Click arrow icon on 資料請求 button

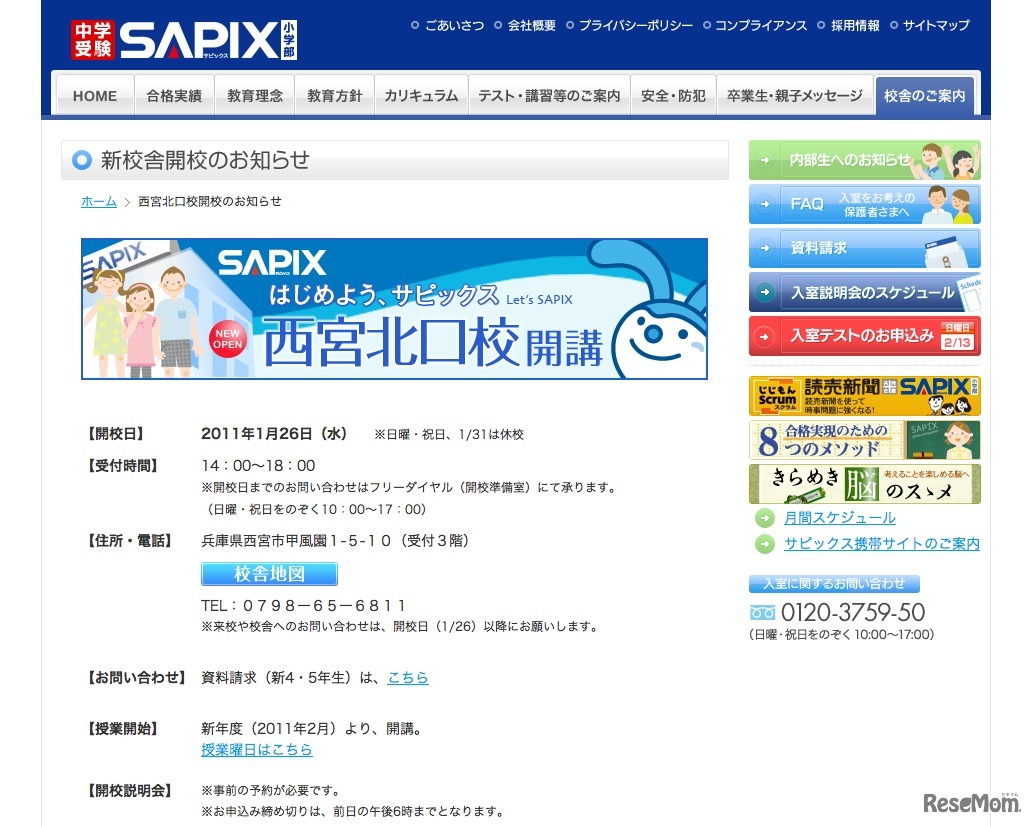click(x=765, y=249)
